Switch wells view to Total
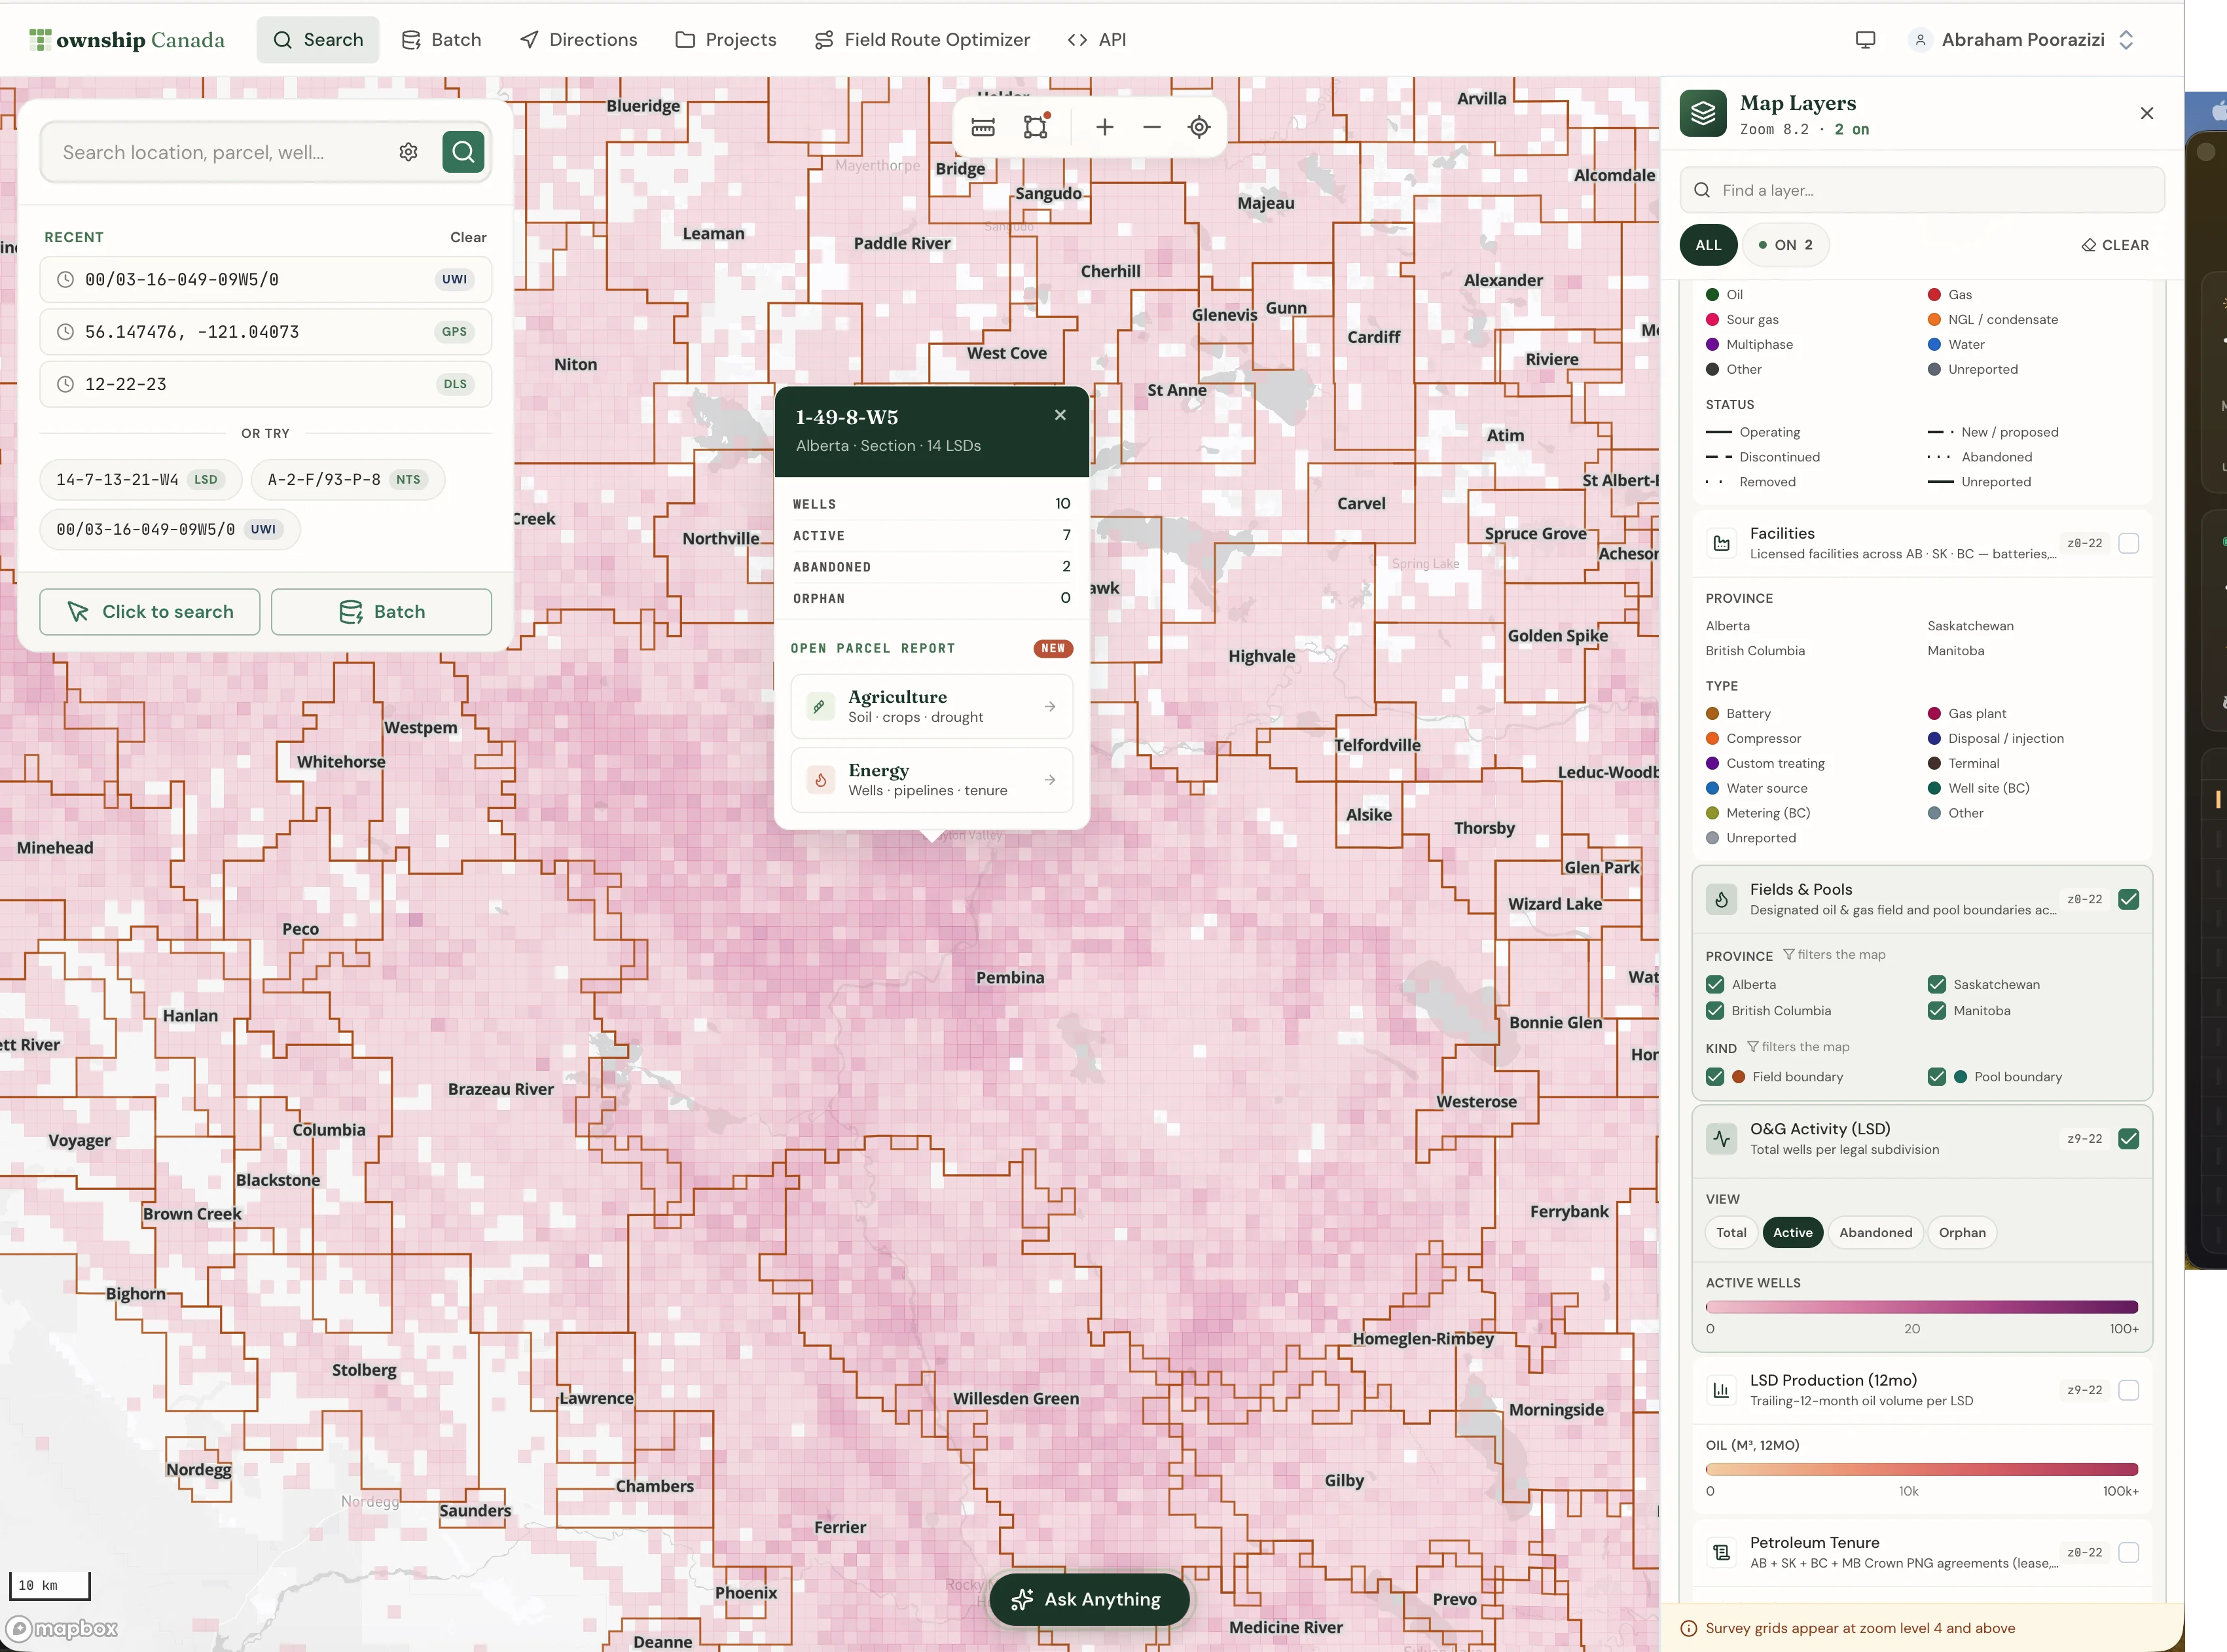 click(1731, 1233)
